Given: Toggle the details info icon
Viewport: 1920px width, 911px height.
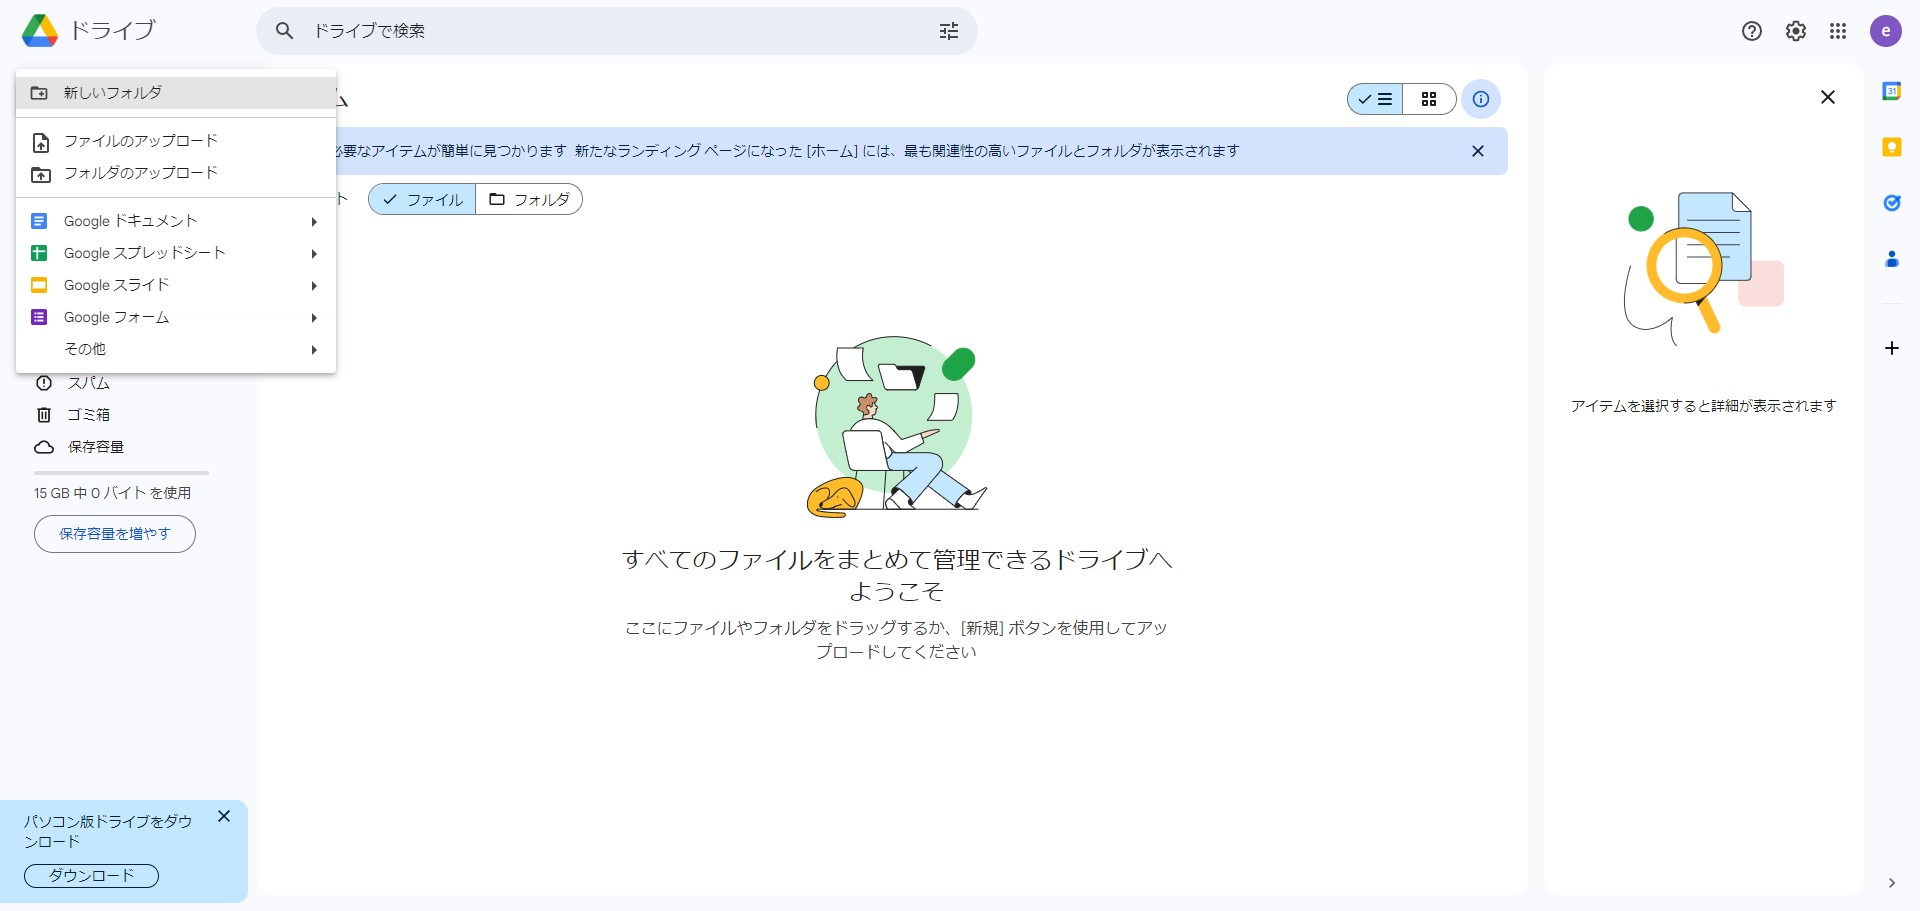Looking at the screenshot, I should [x=1481, y=99].
